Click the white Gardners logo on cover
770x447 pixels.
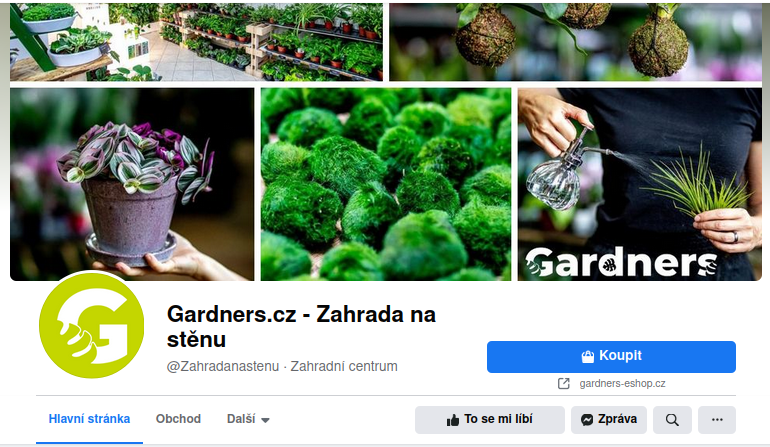tap(621, 262)
